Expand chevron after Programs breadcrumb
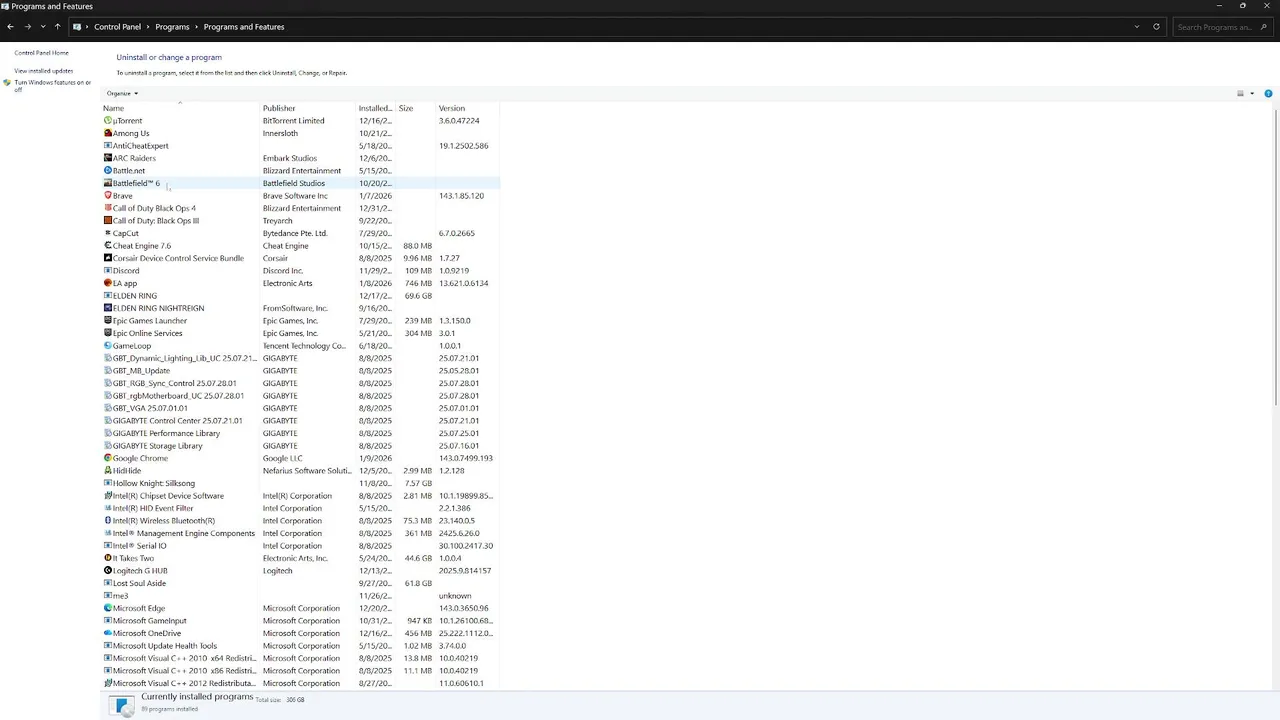This screenshot has width=1280, height=720. pyautogui.click(x=196, y=27)
